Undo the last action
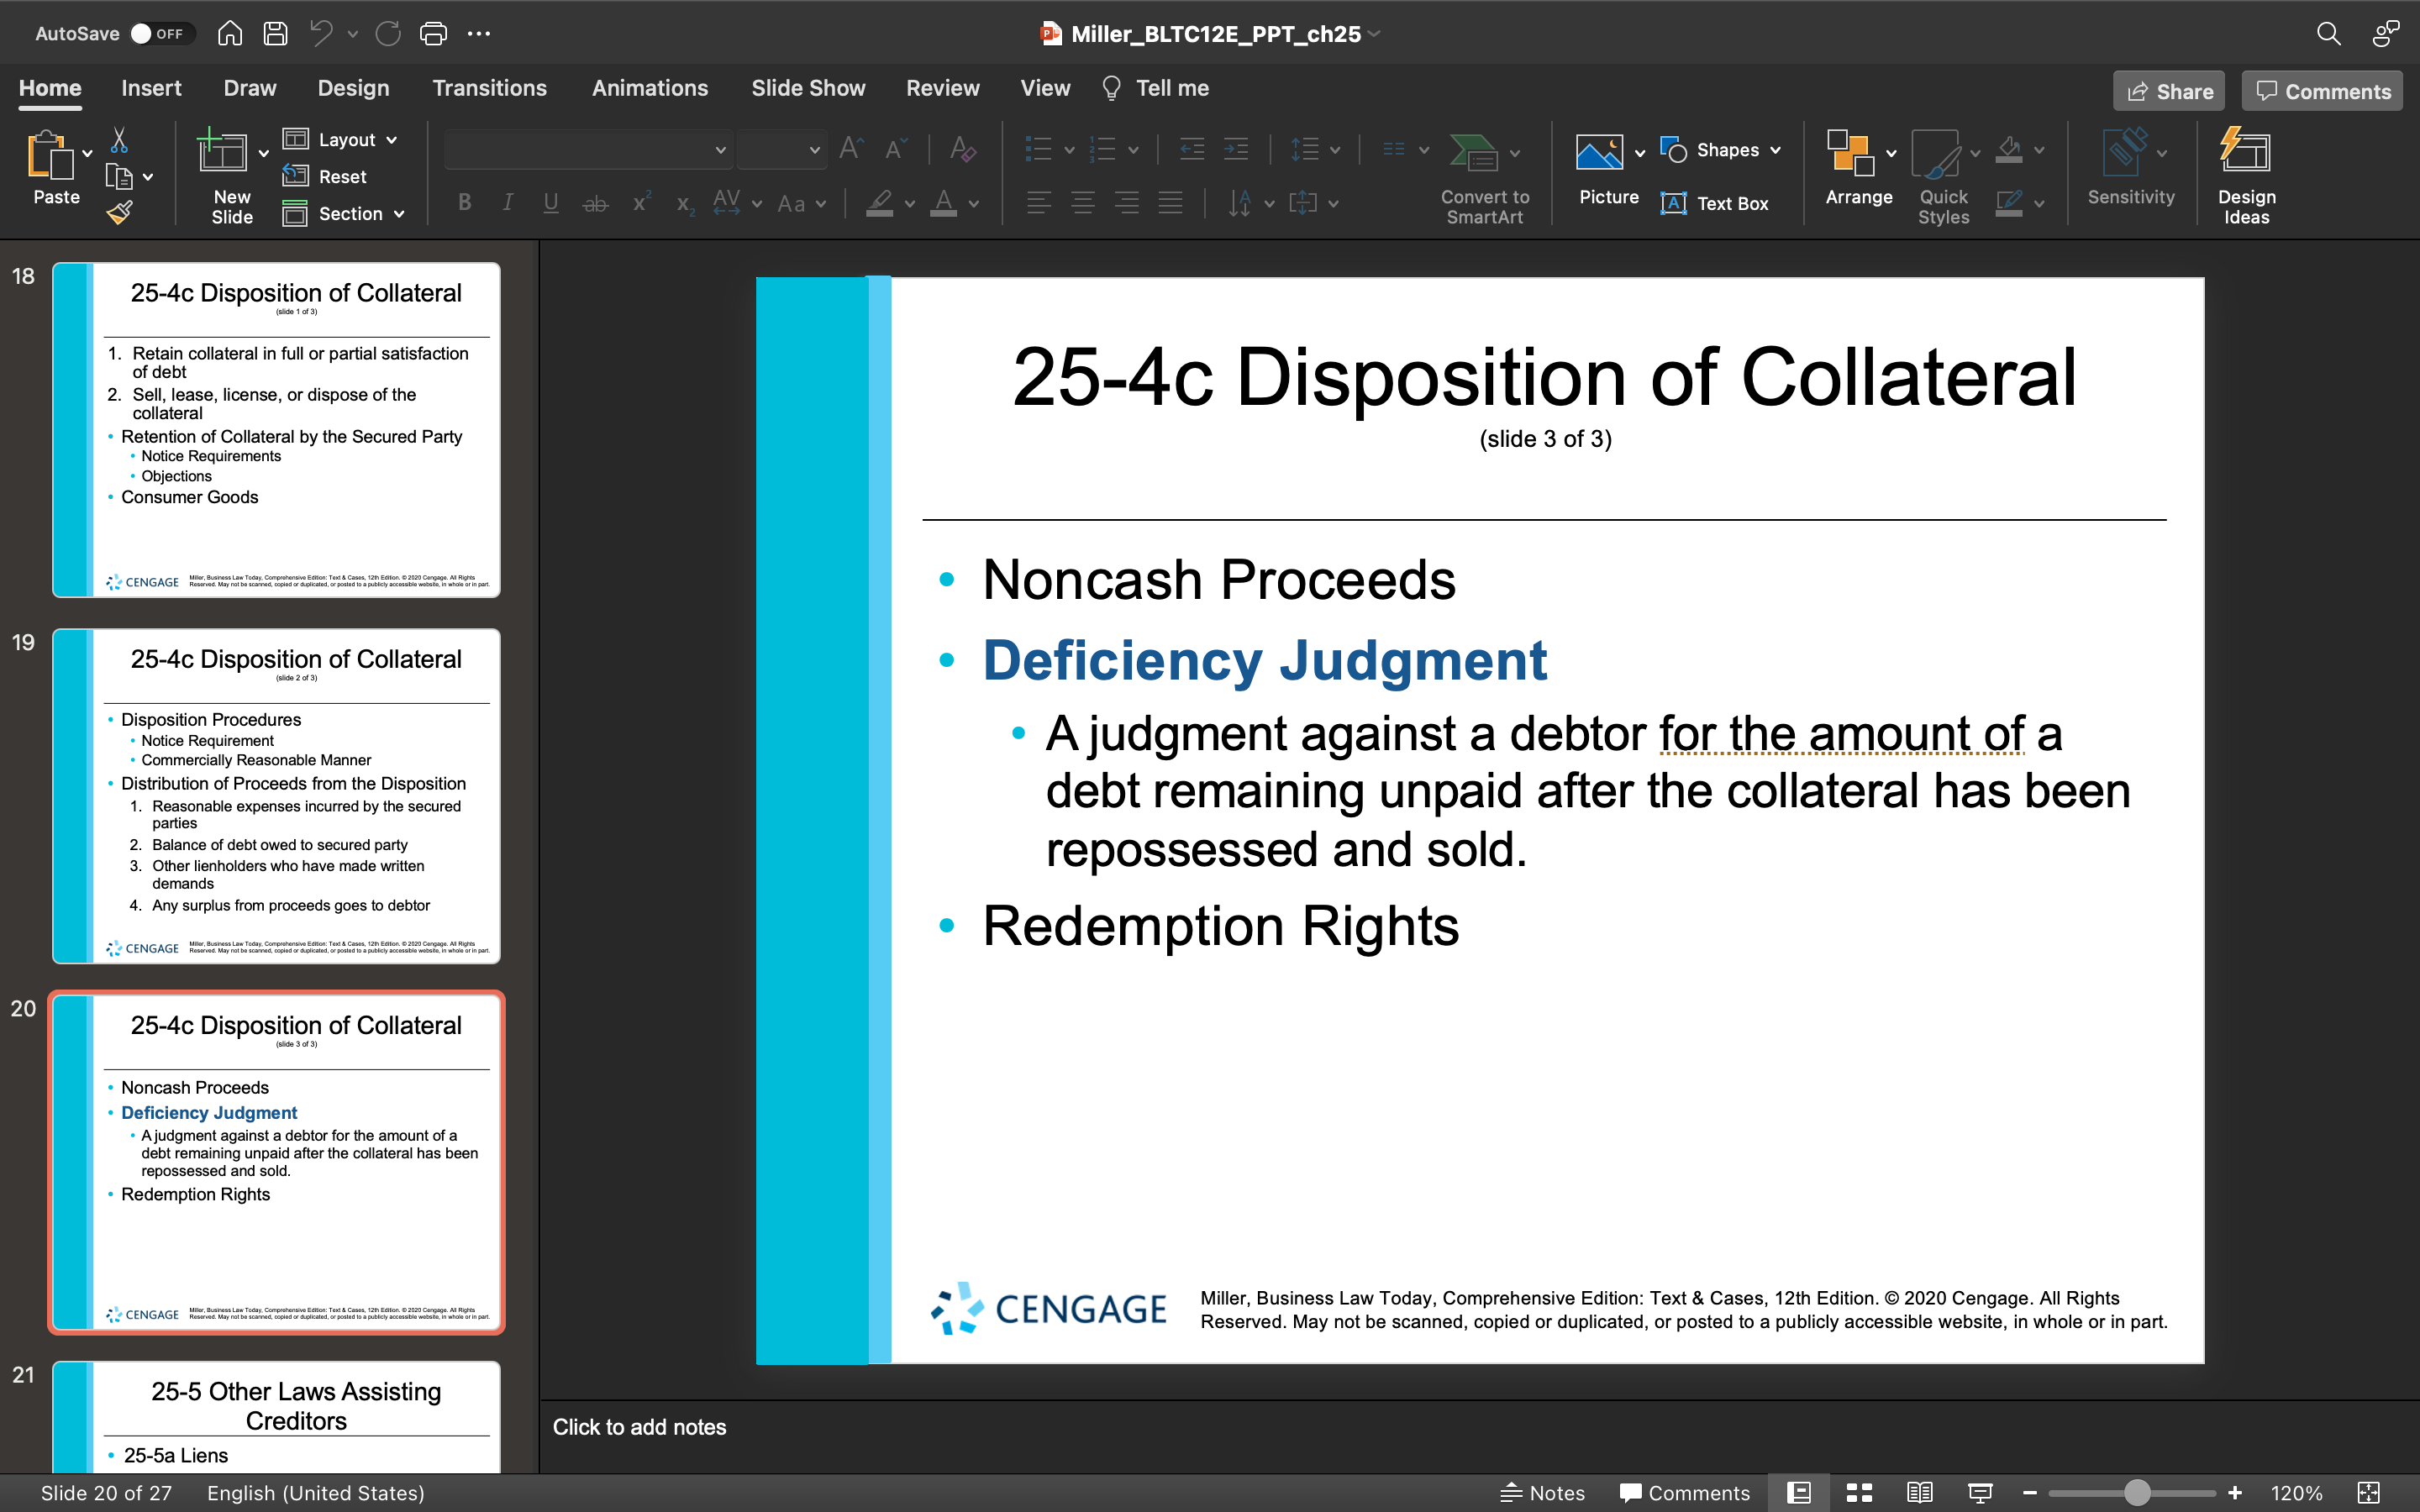 [321, 33]
